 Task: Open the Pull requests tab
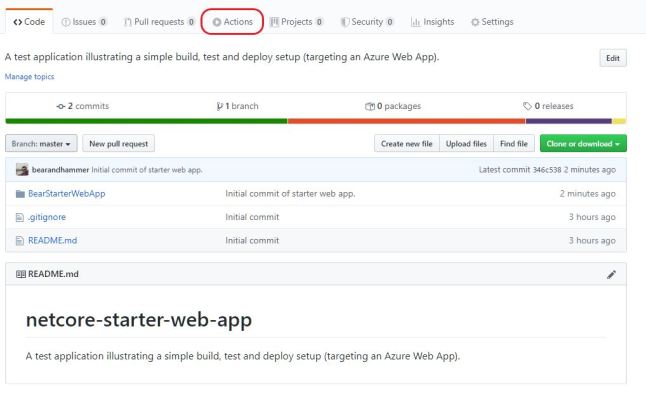click(x=159, y=22)
